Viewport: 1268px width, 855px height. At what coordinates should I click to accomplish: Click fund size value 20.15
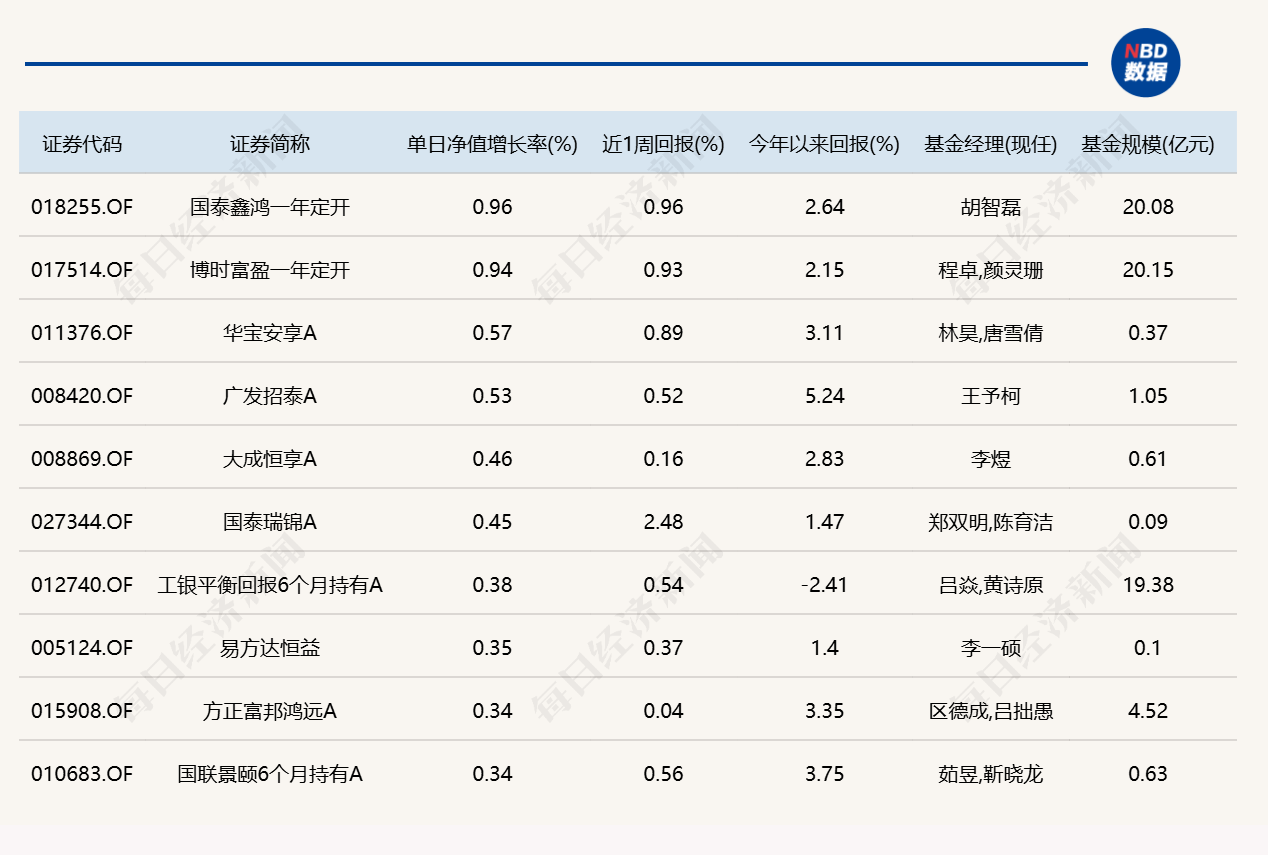1148,270
